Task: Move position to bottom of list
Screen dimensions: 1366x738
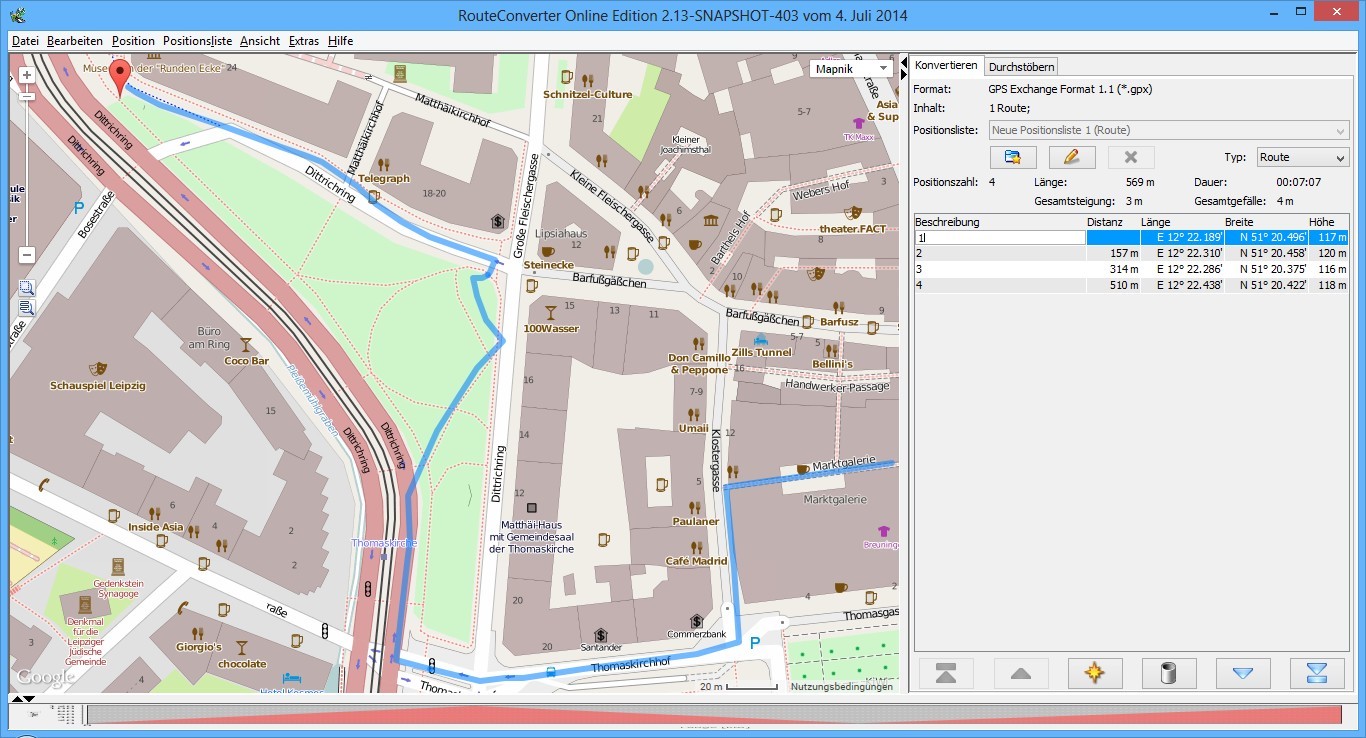Action: coord(1316,673)
